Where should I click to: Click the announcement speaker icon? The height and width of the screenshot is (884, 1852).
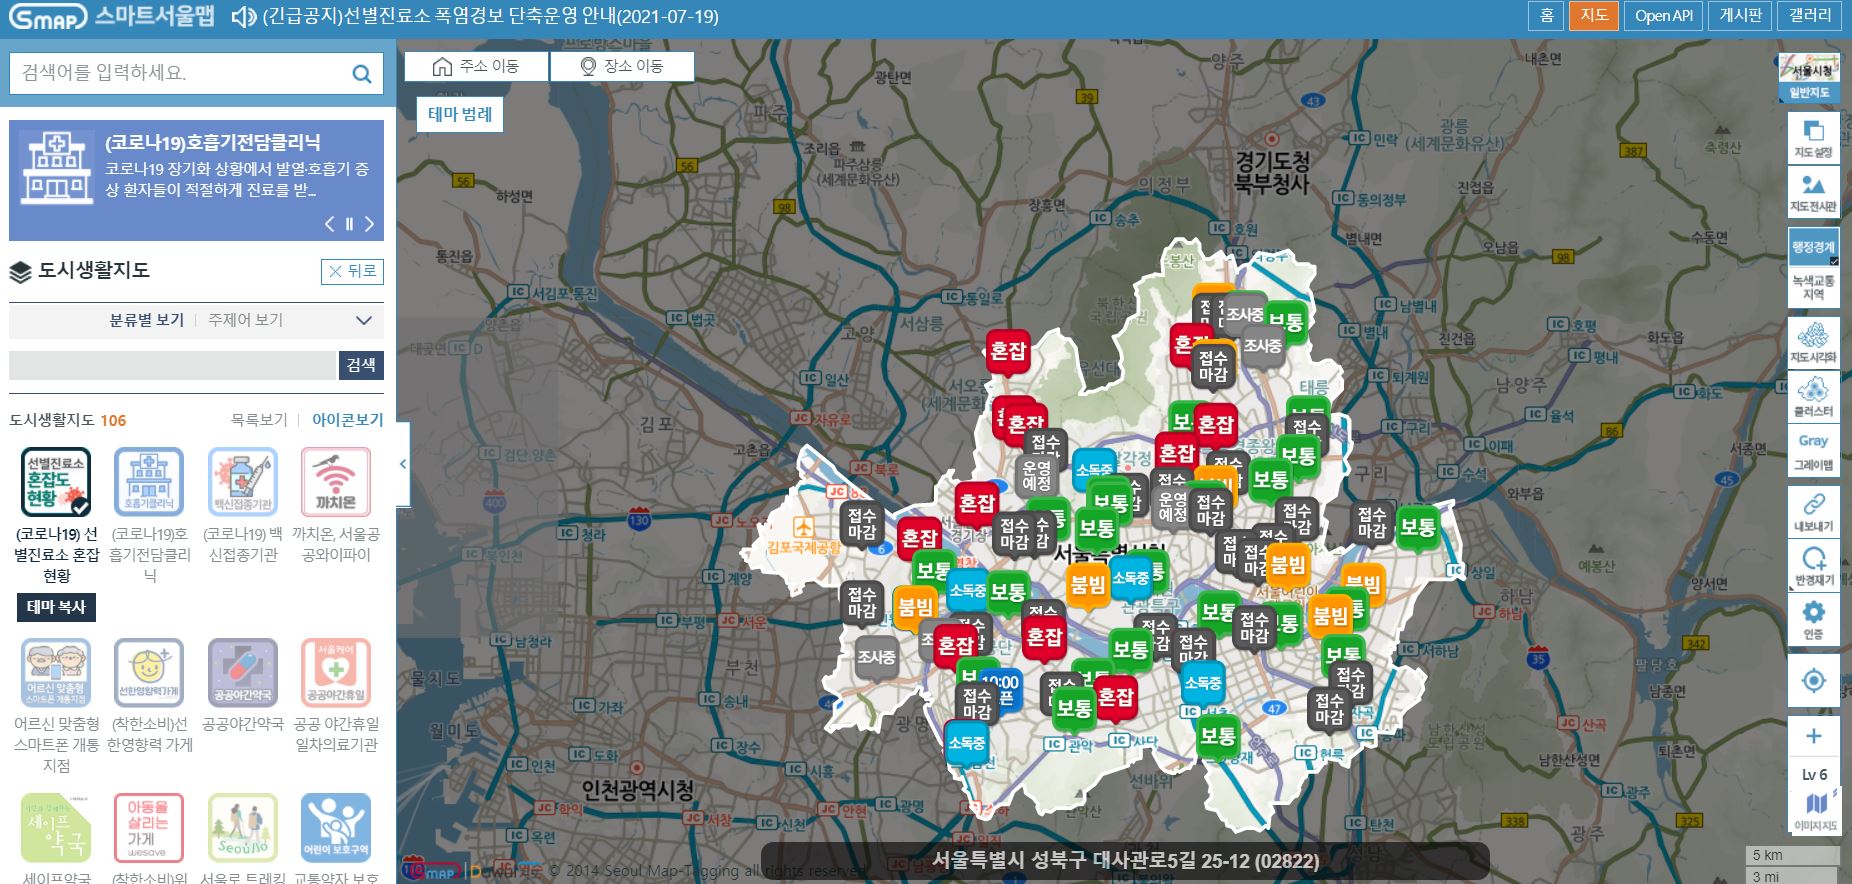pos(243,17)
